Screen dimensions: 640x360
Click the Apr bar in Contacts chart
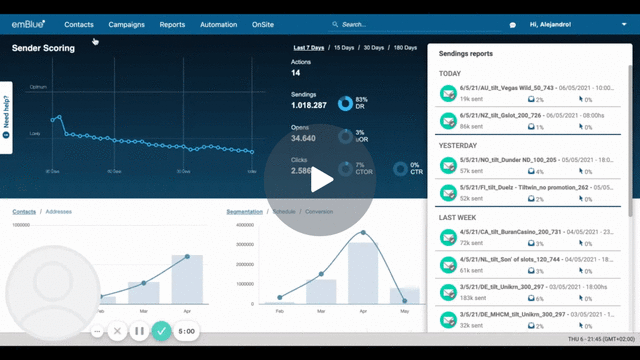click(187, 279)
